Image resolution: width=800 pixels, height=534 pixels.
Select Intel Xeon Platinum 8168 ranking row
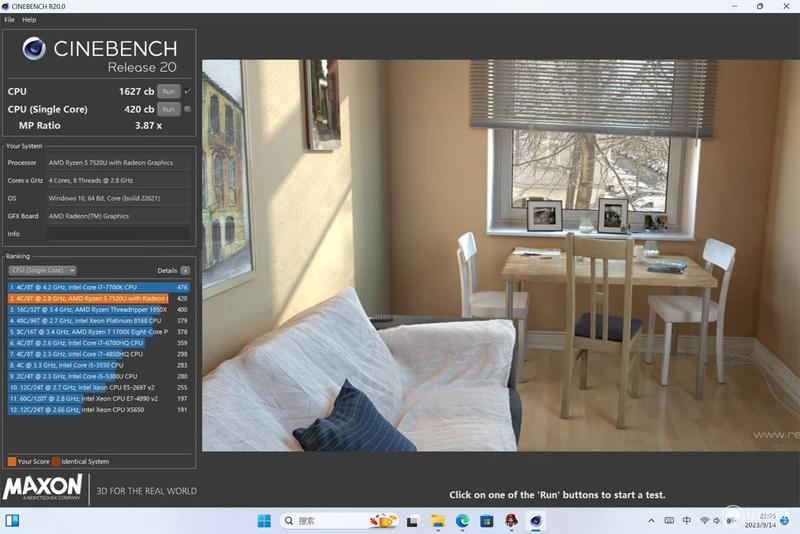tap(99, 321)
